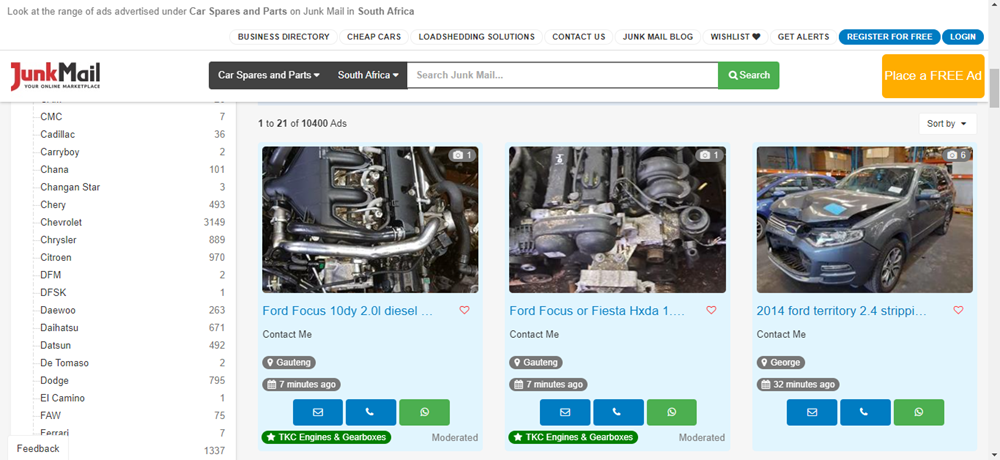The height and width of the screenshot is (460, 1000).
Task: Click TKC Engines & Gearboxes badge on second ad
Action: [573, 437]
